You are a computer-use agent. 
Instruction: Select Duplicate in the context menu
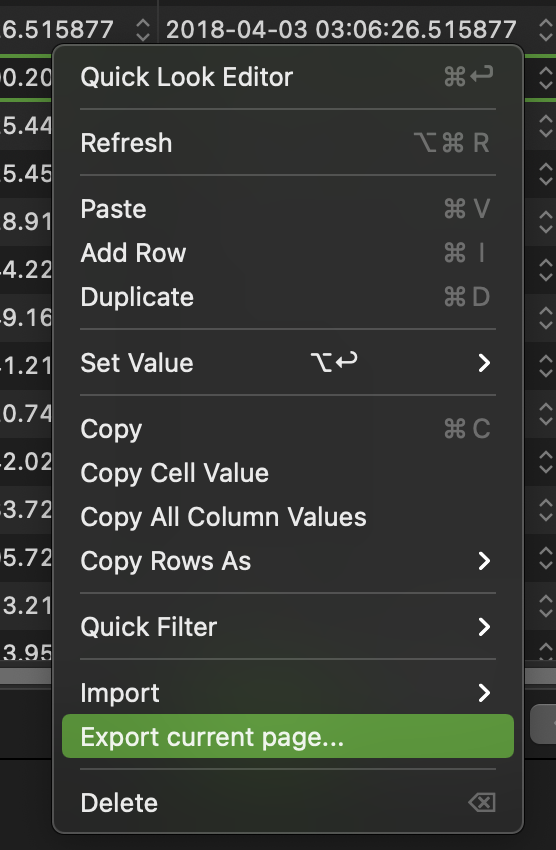(288, 297)
